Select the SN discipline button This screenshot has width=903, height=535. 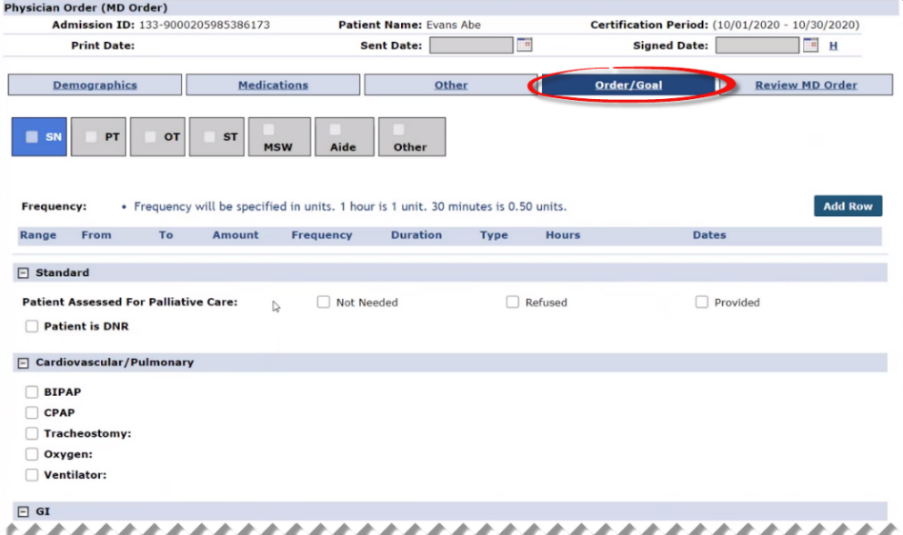(39, 137)
